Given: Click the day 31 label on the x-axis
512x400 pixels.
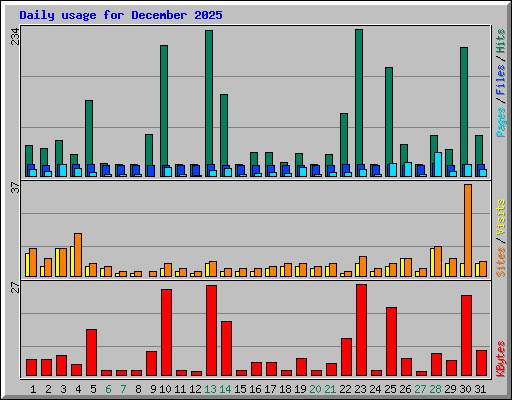Looking at the screenshot, I should (480, 389).
